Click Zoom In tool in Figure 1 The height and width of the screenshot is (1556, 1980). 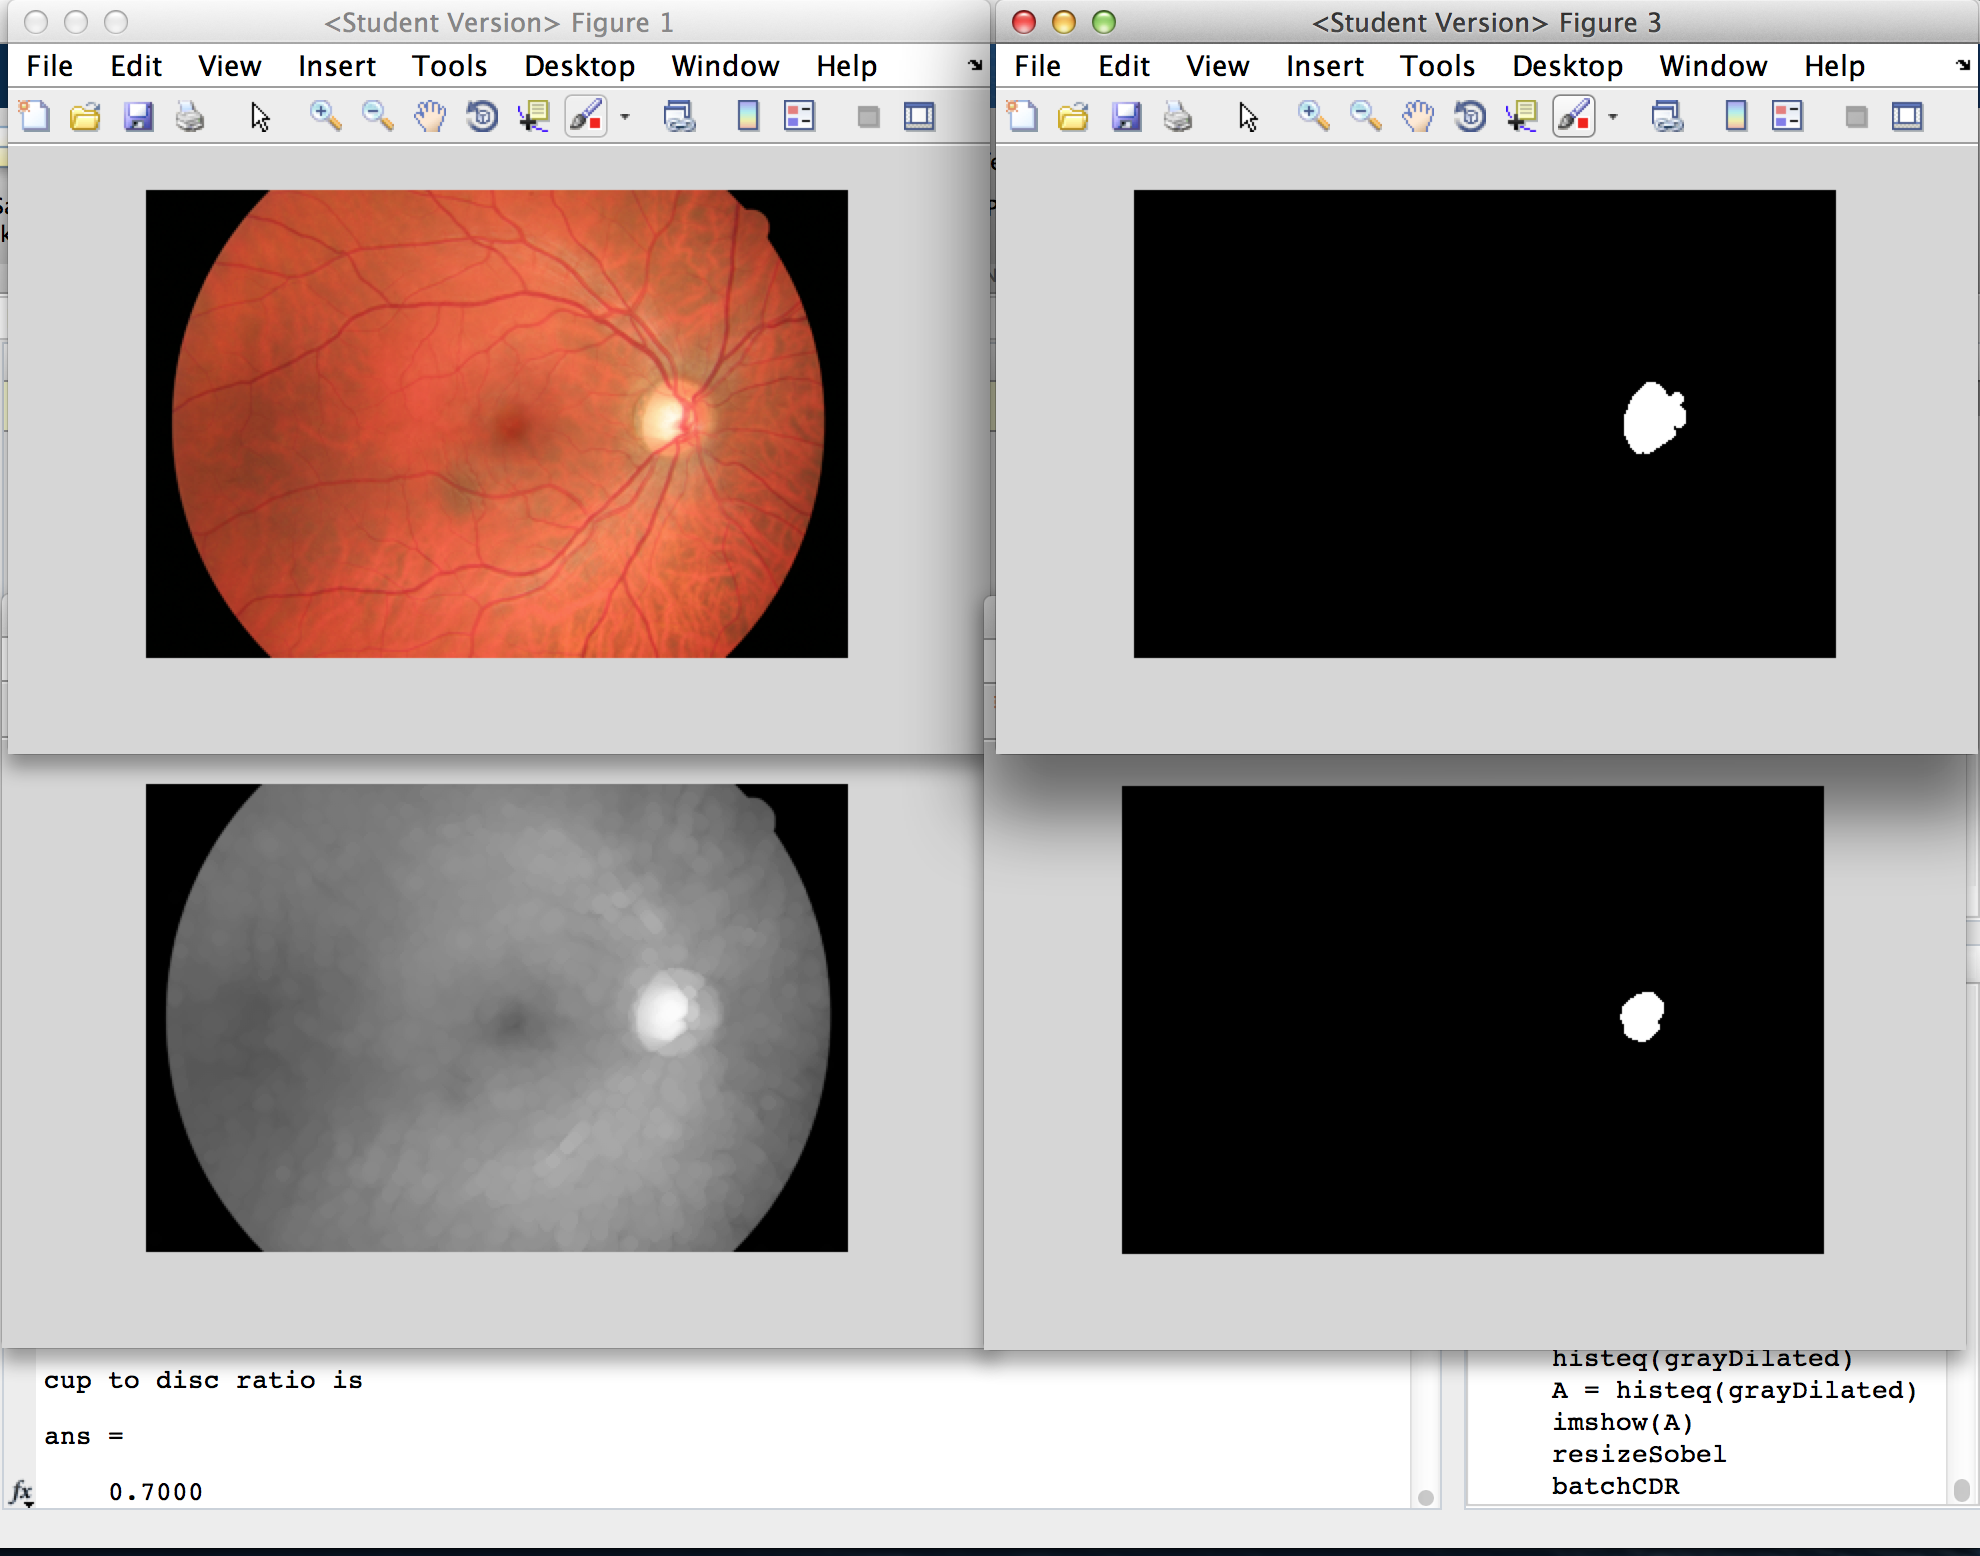tap(325, 117)
